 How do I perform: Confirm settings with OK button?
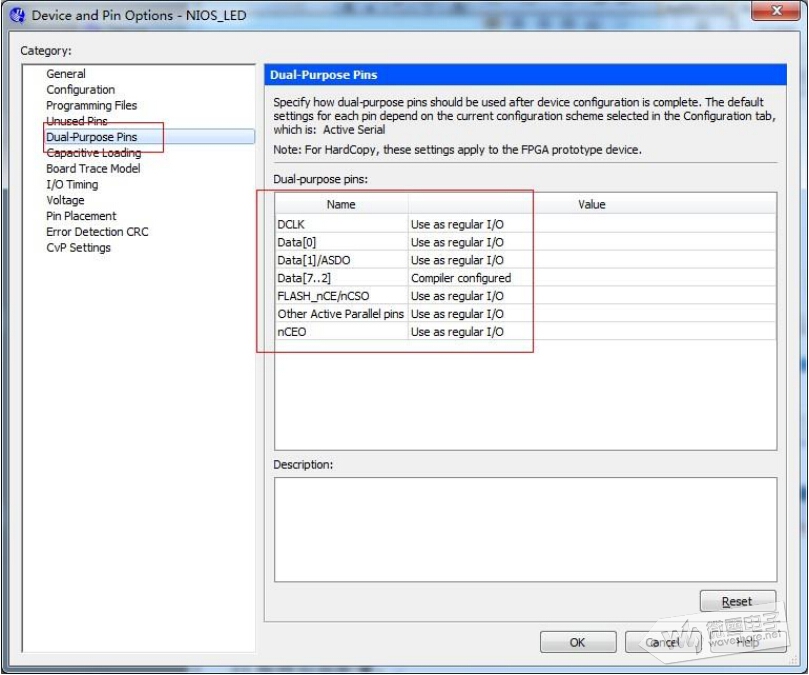[x=577, y=642]
